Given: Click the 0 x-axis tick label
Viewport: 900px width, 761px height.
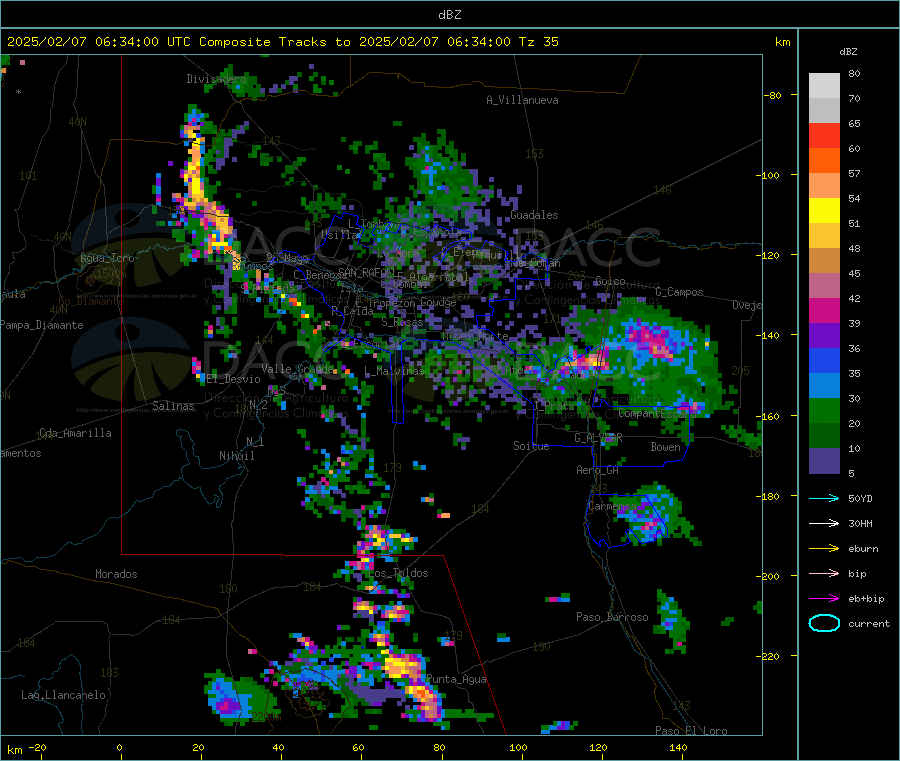Looking at the screenshot, I should coord(119,747).
